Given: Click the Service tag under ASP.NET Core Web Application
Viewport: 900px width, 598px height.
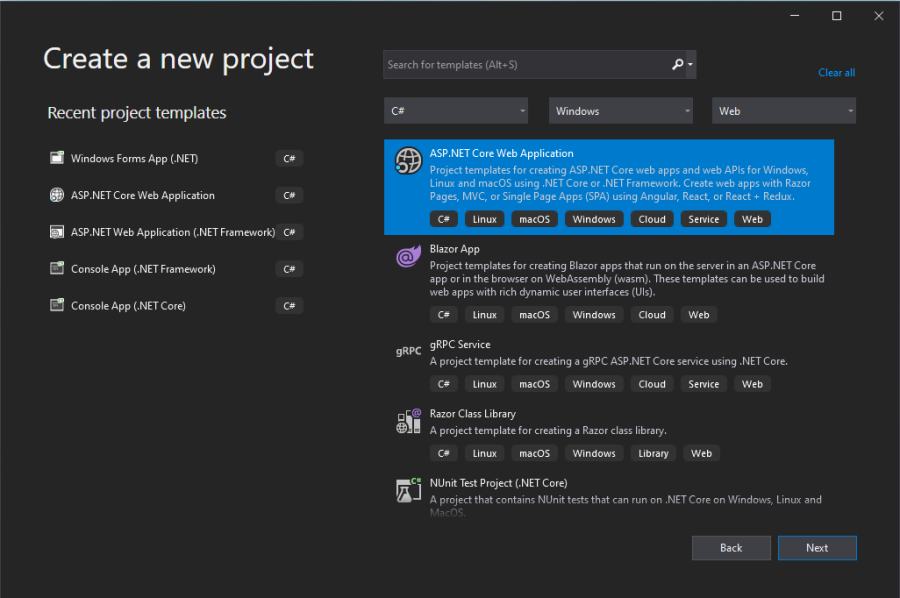Looking at the screenshot, I should 704,219.
